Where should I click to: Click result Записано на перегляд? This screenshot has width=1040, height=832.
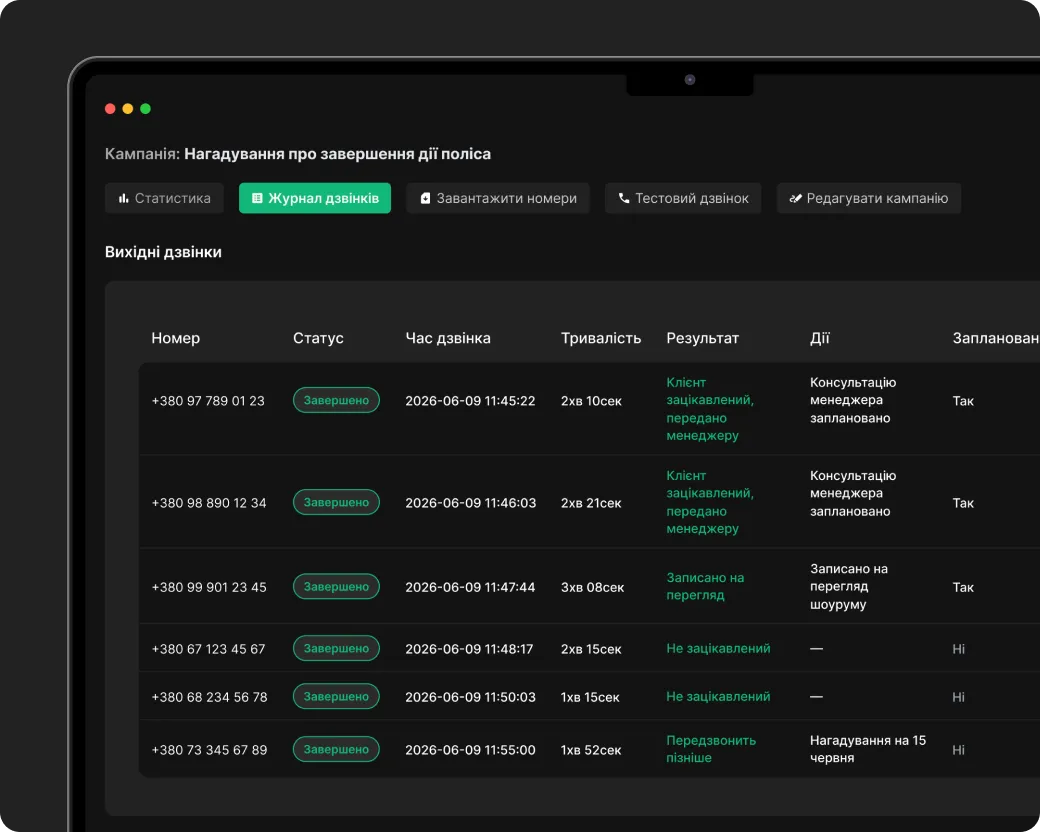(706, 587)
